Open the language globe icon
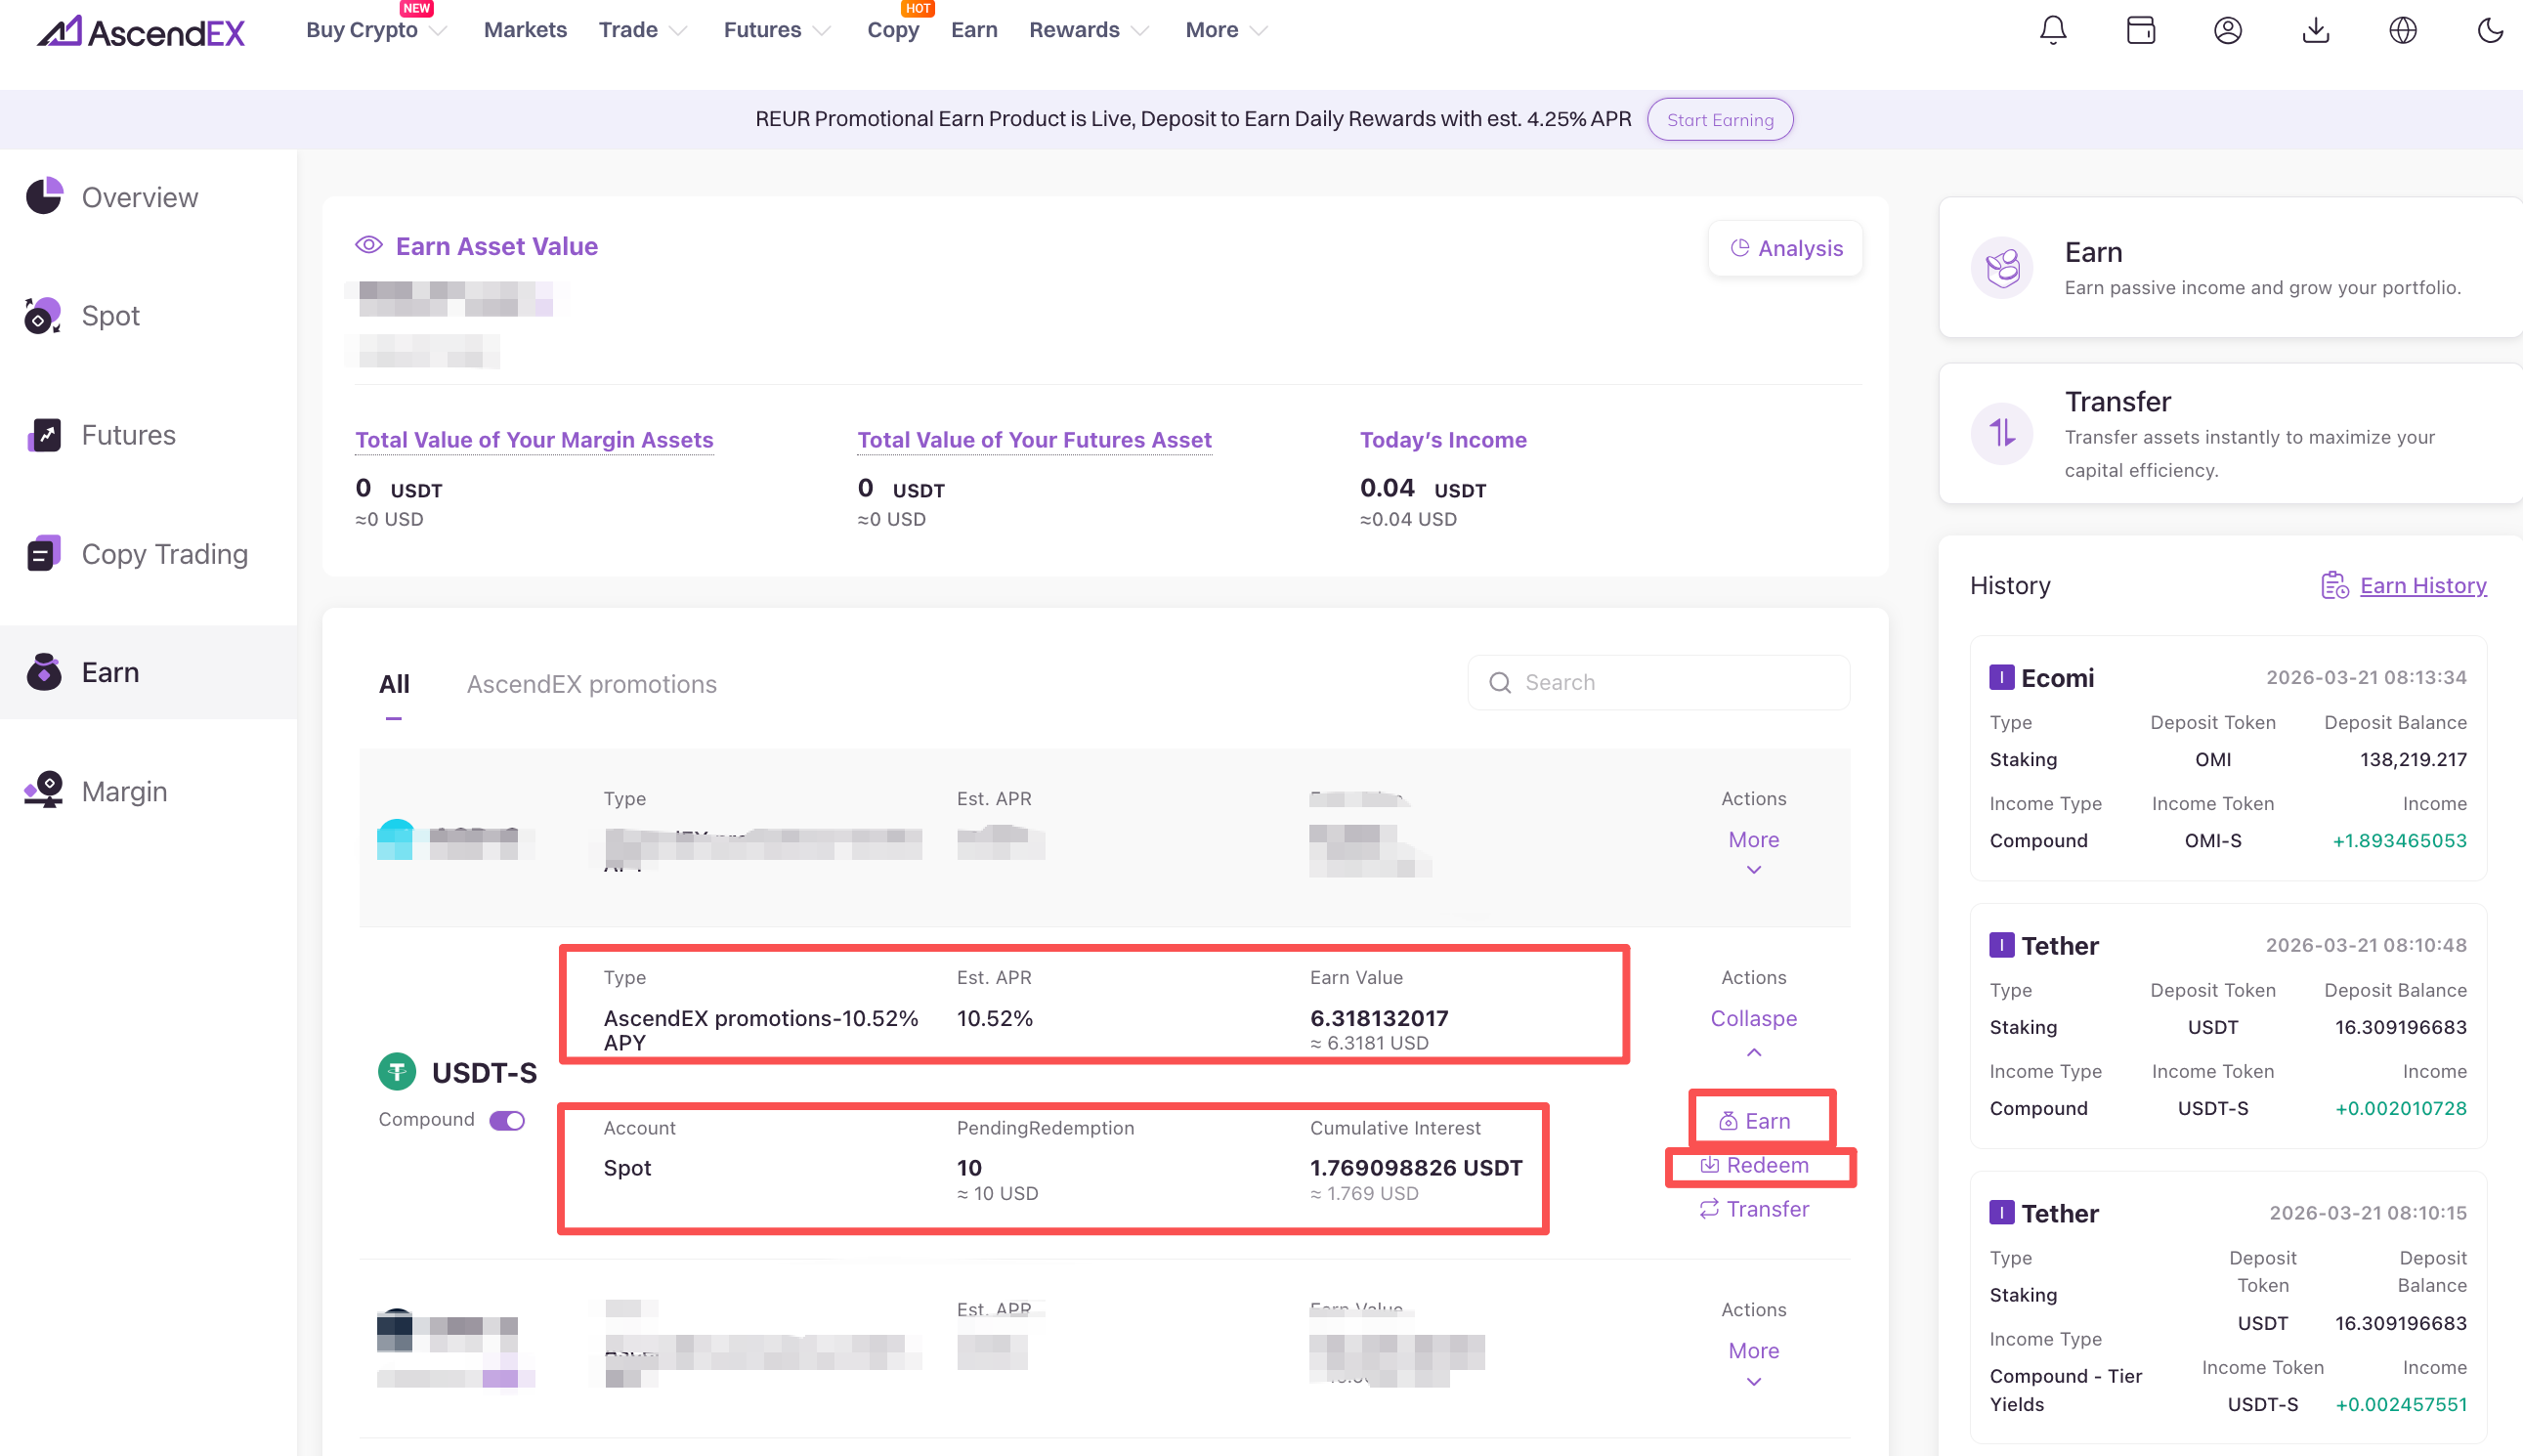This screenshot has width=2523, height=1456. pos(2402,30)
